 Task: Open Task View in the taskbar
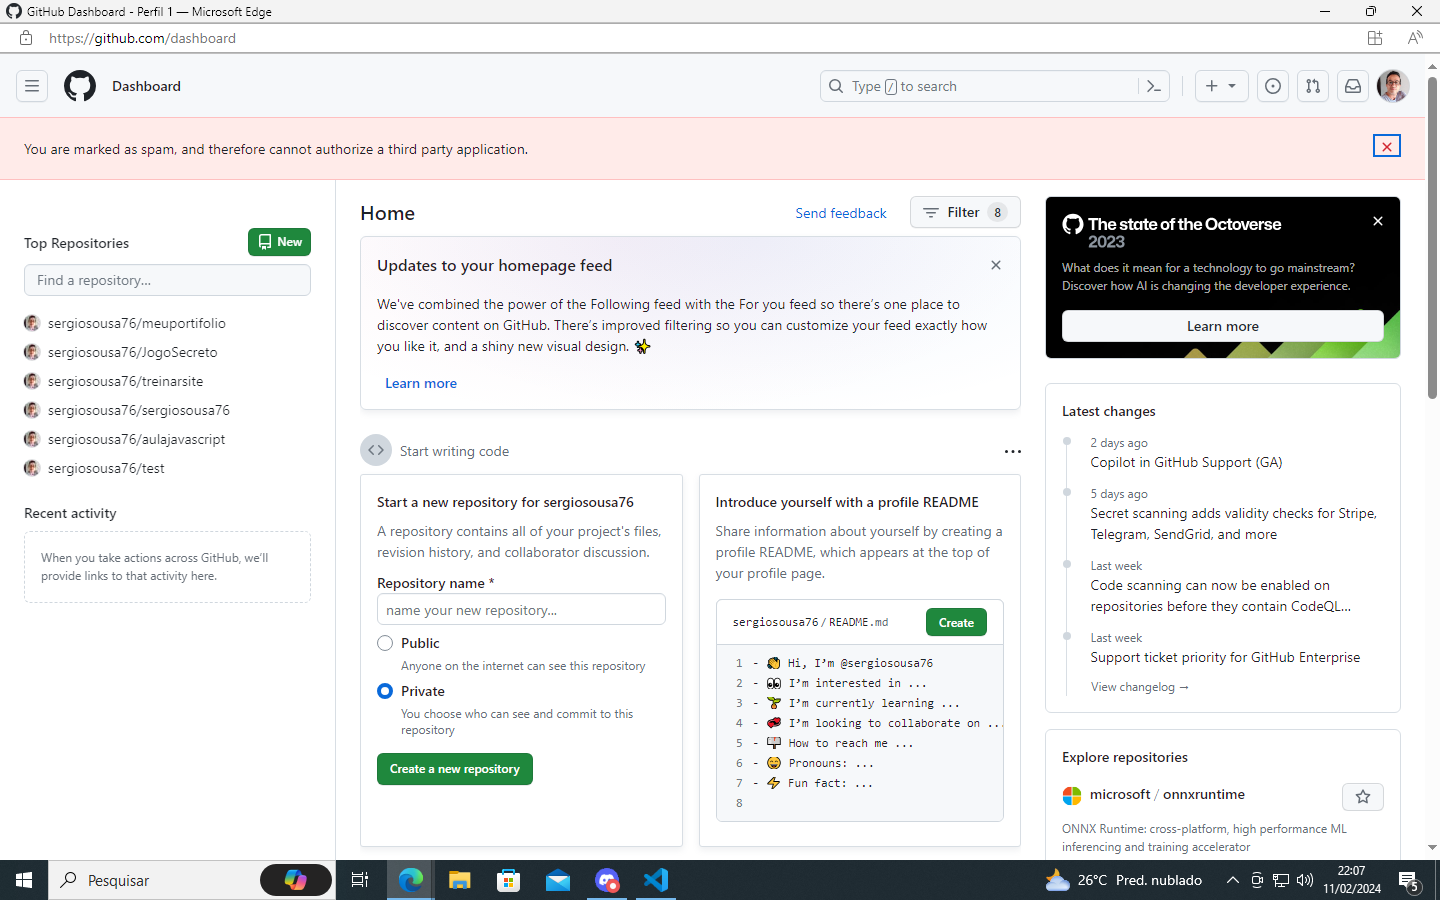360,880
